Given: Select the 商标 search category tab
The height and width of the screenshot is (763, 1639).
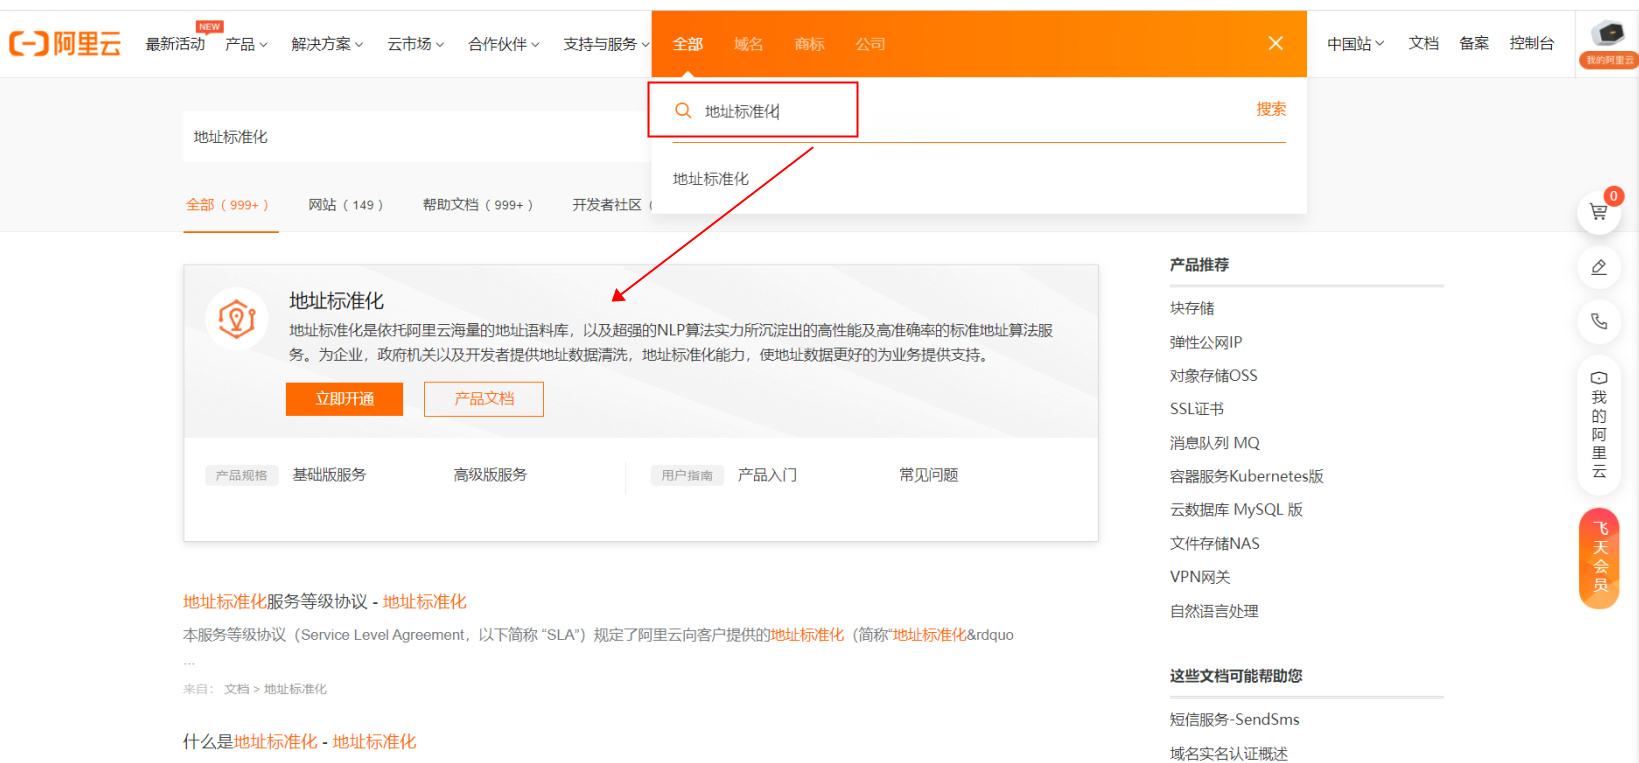Looking at the screenshot, I should coord(809,44).
